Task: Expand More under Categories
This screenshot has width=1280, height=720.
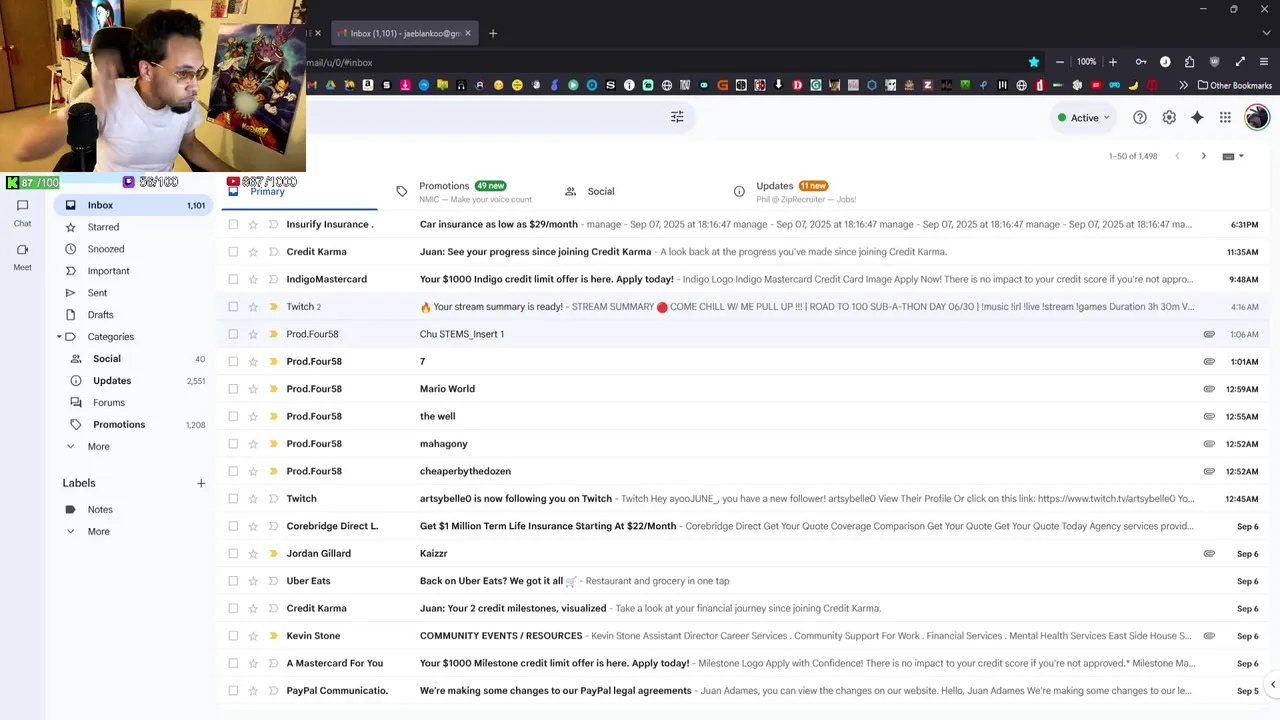Action: pyautogui.click(x=98, y=447)
